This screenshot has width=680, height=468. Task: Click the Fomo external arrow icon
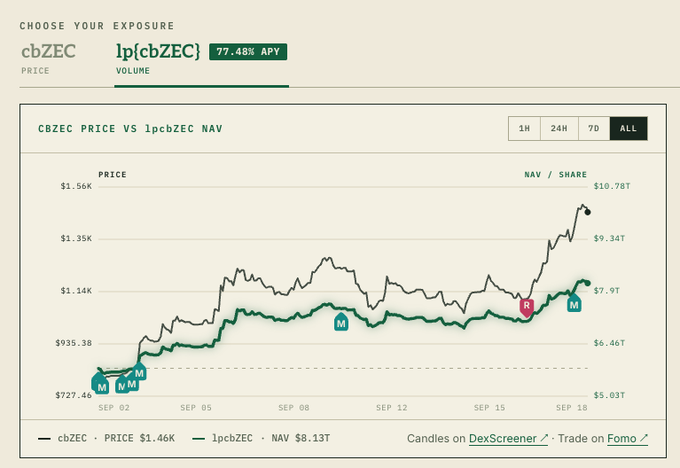point(644,438)
